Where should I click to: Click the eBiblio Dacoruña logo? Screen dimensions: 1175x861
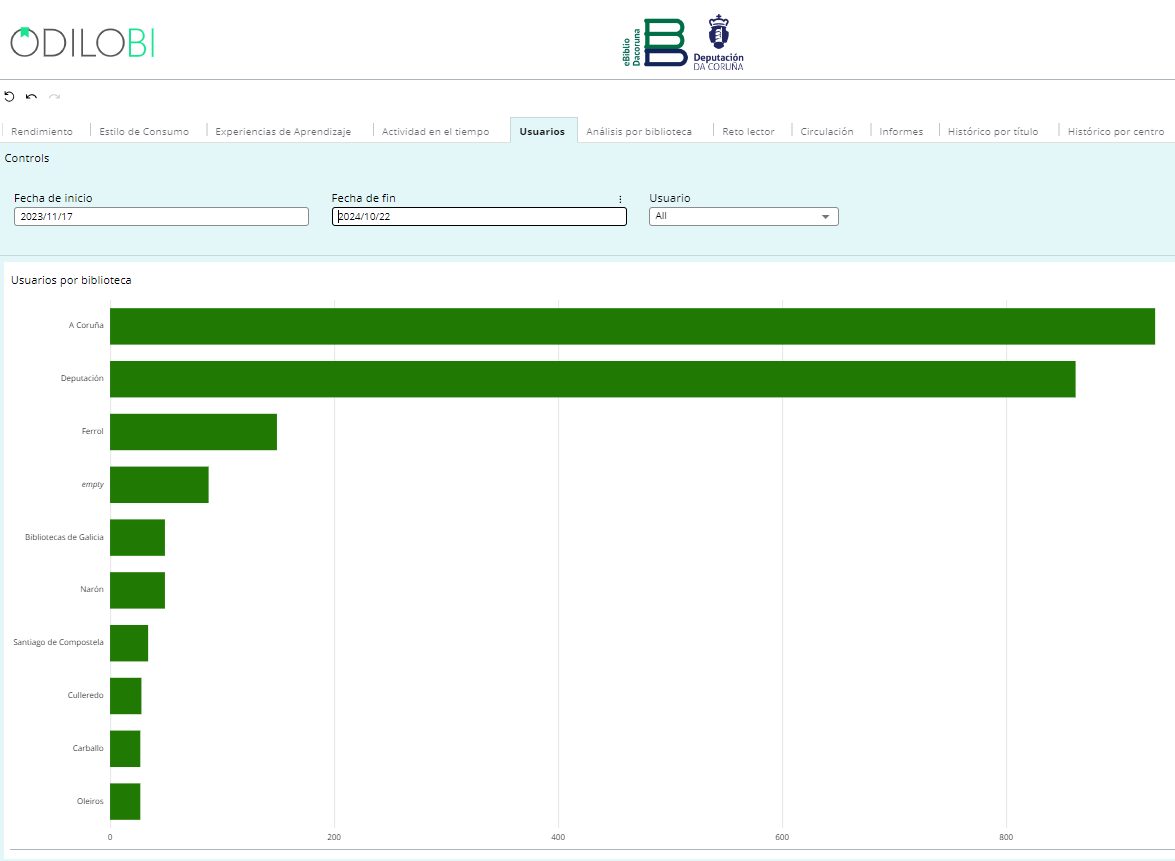(x=655, y=42)
